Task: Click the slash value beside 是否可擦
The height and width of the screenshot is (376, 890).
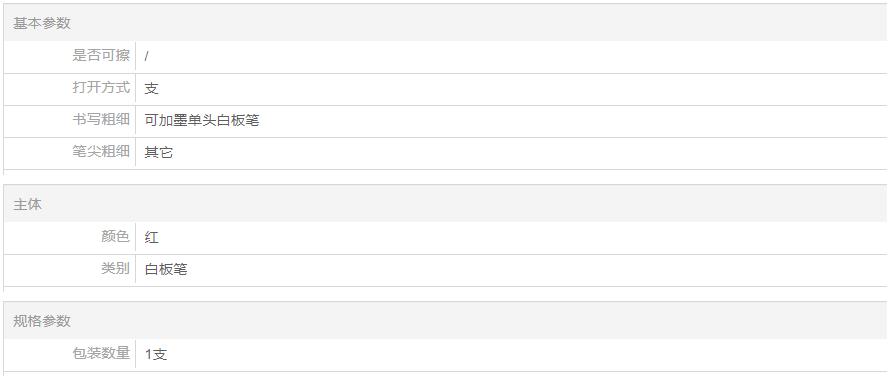Action: coord(146,56)
